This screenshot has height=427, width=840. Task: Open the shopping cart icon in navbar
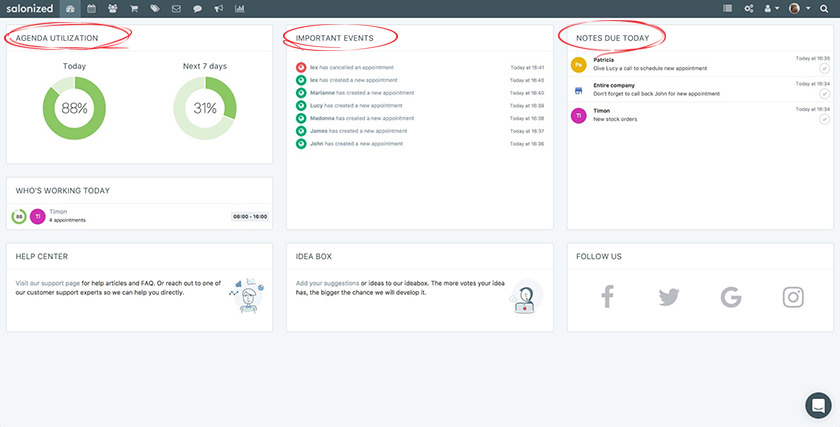(x=134, y=9)
